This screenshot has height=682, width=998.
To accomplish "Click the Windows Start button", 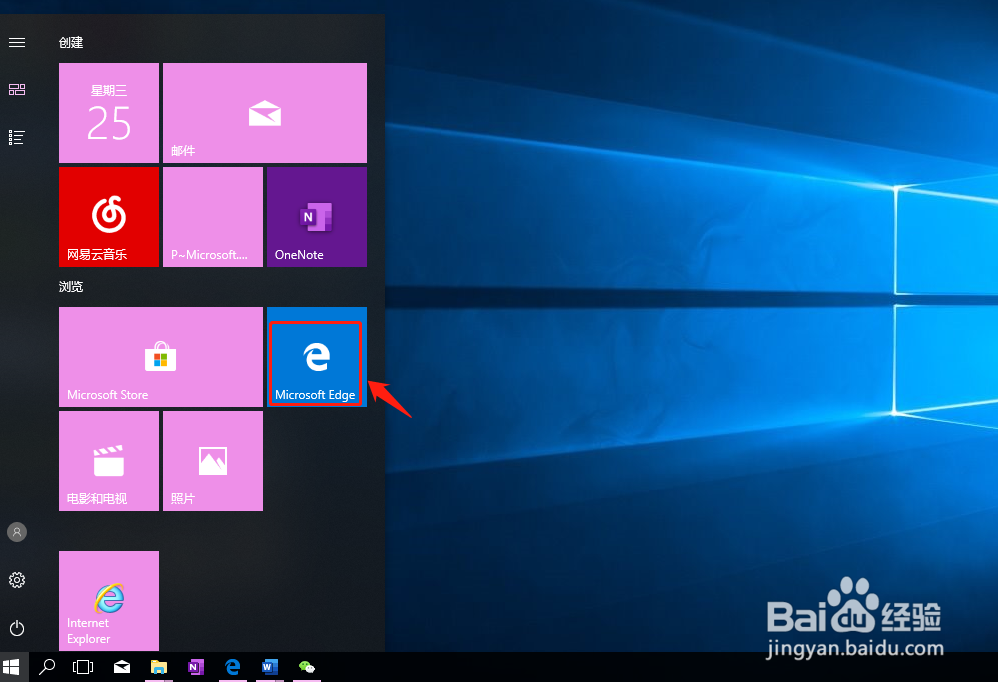I will click(11, 667).
